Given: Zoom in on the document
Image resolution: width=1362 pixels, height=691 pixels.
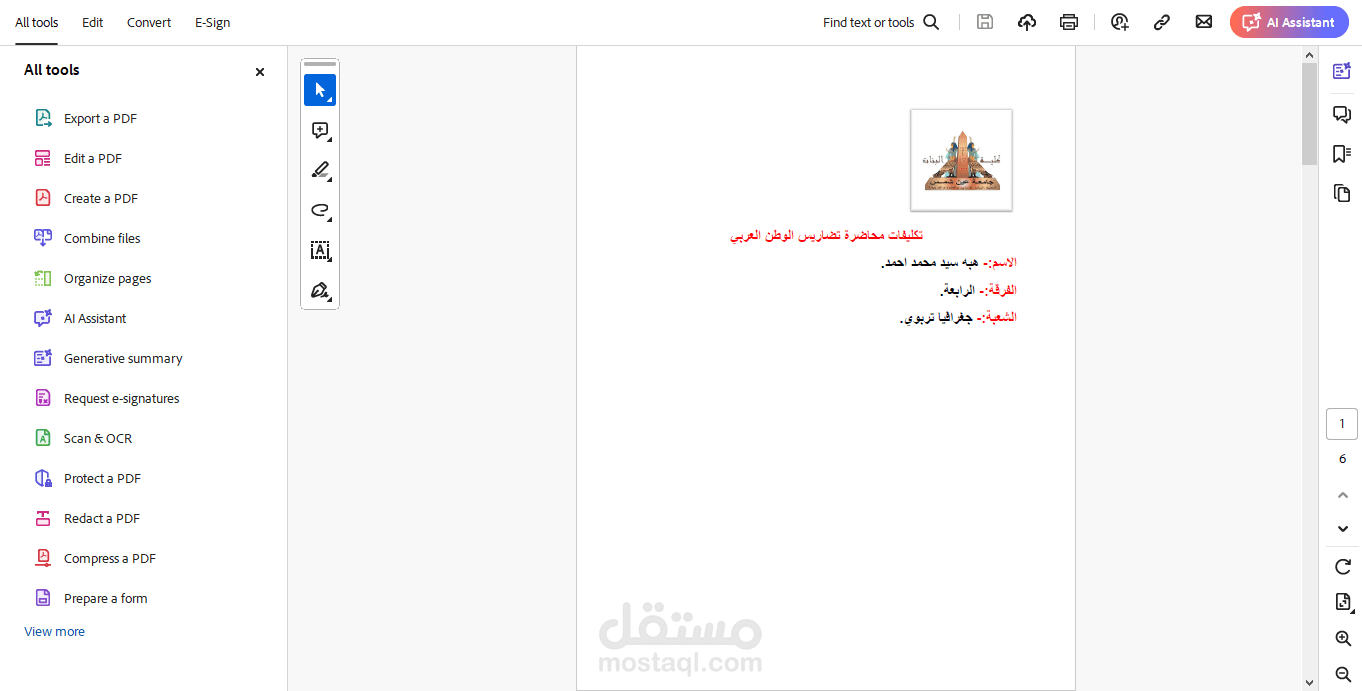Looking at the screenshot, I should [x=1343, y=638].
